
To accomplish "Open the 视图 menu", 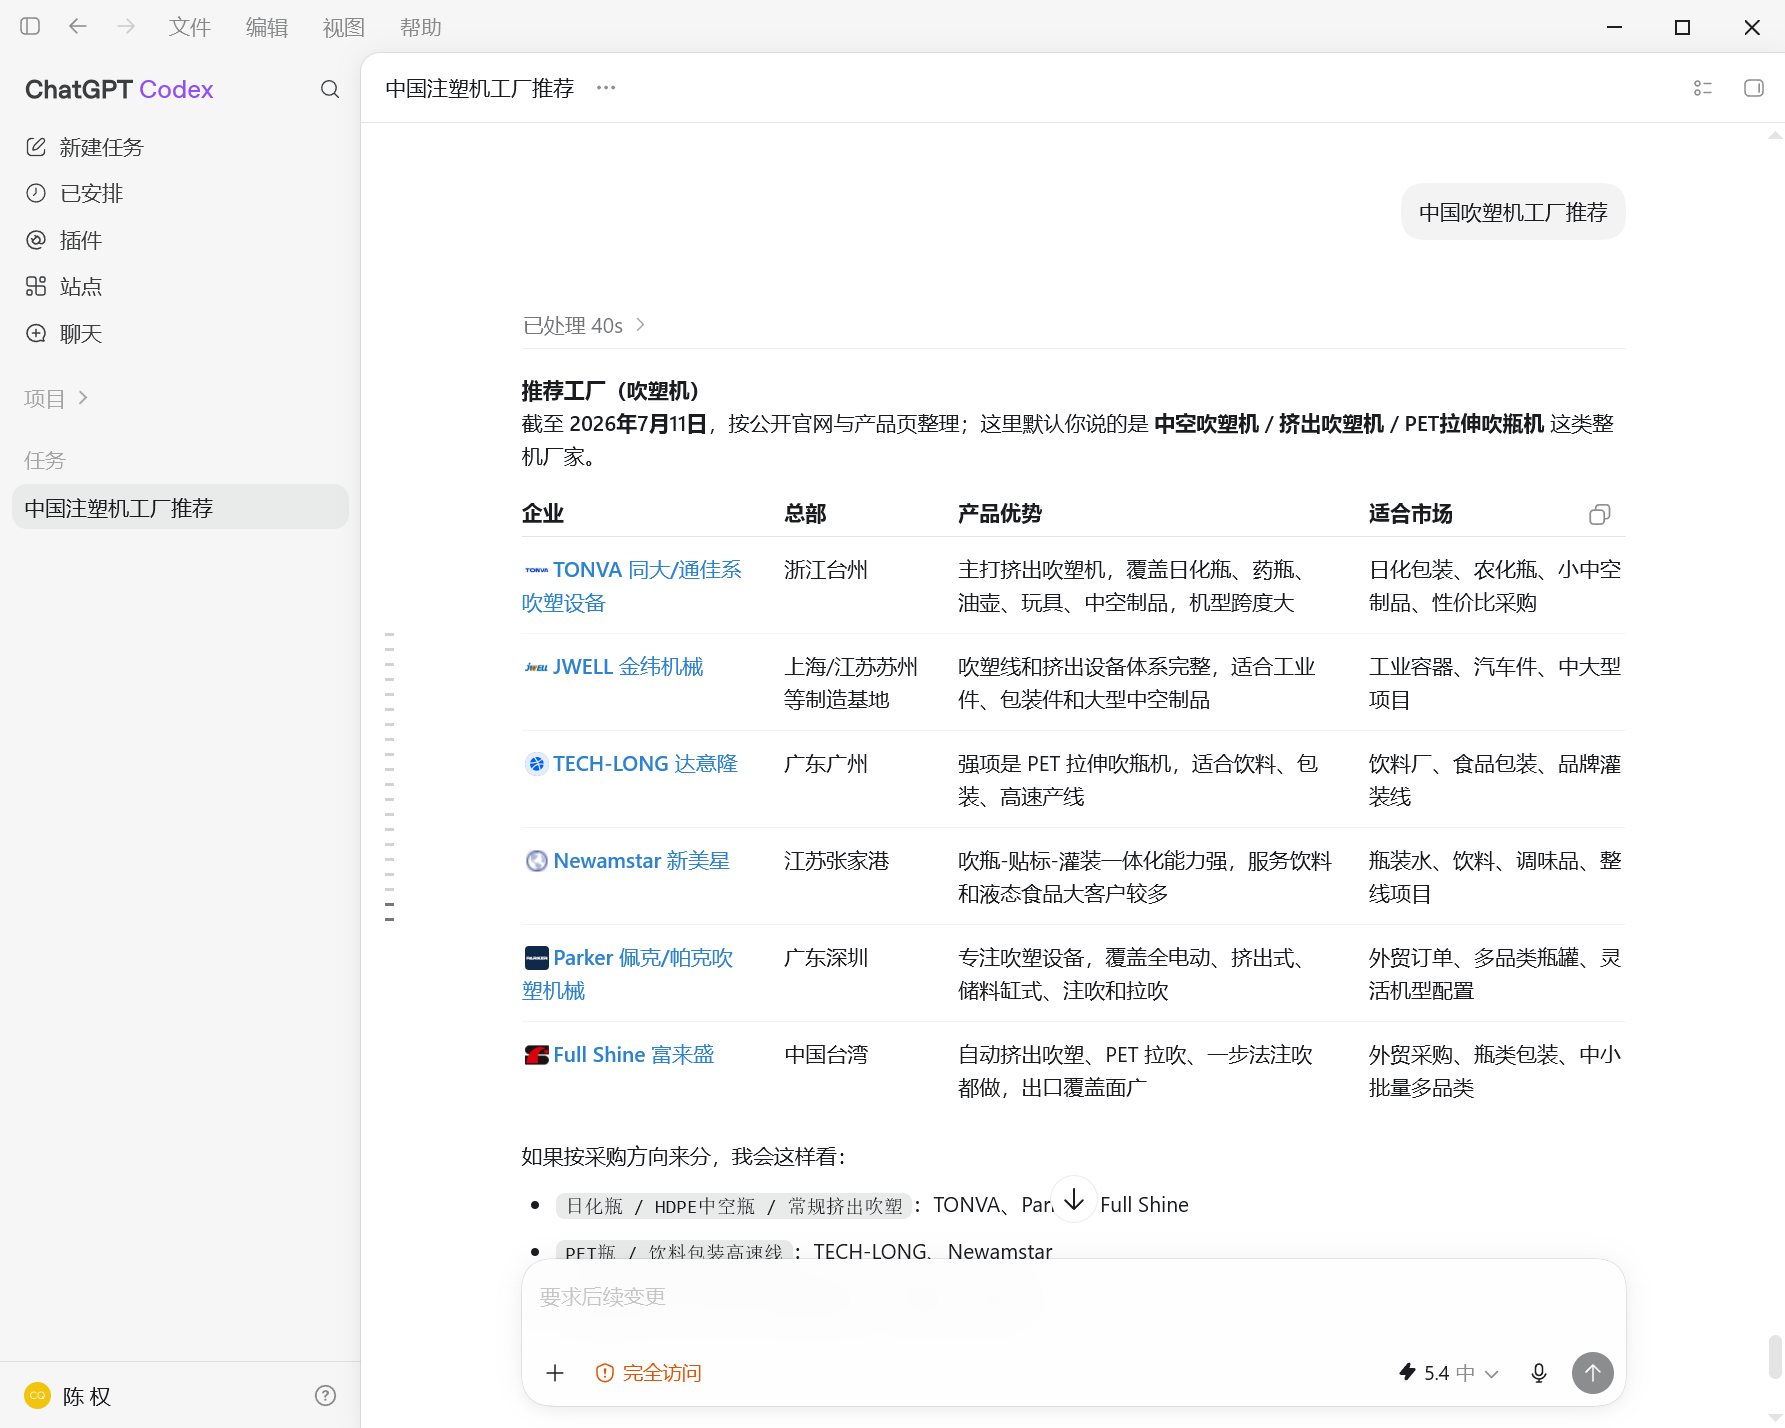I will (x=344, y=27).
